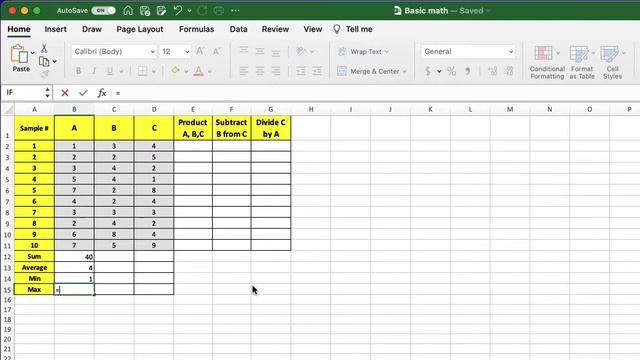Screen dimensions: 640x360
Task: Open the Undo history dropdown arrow
Action: click(189, 11)
